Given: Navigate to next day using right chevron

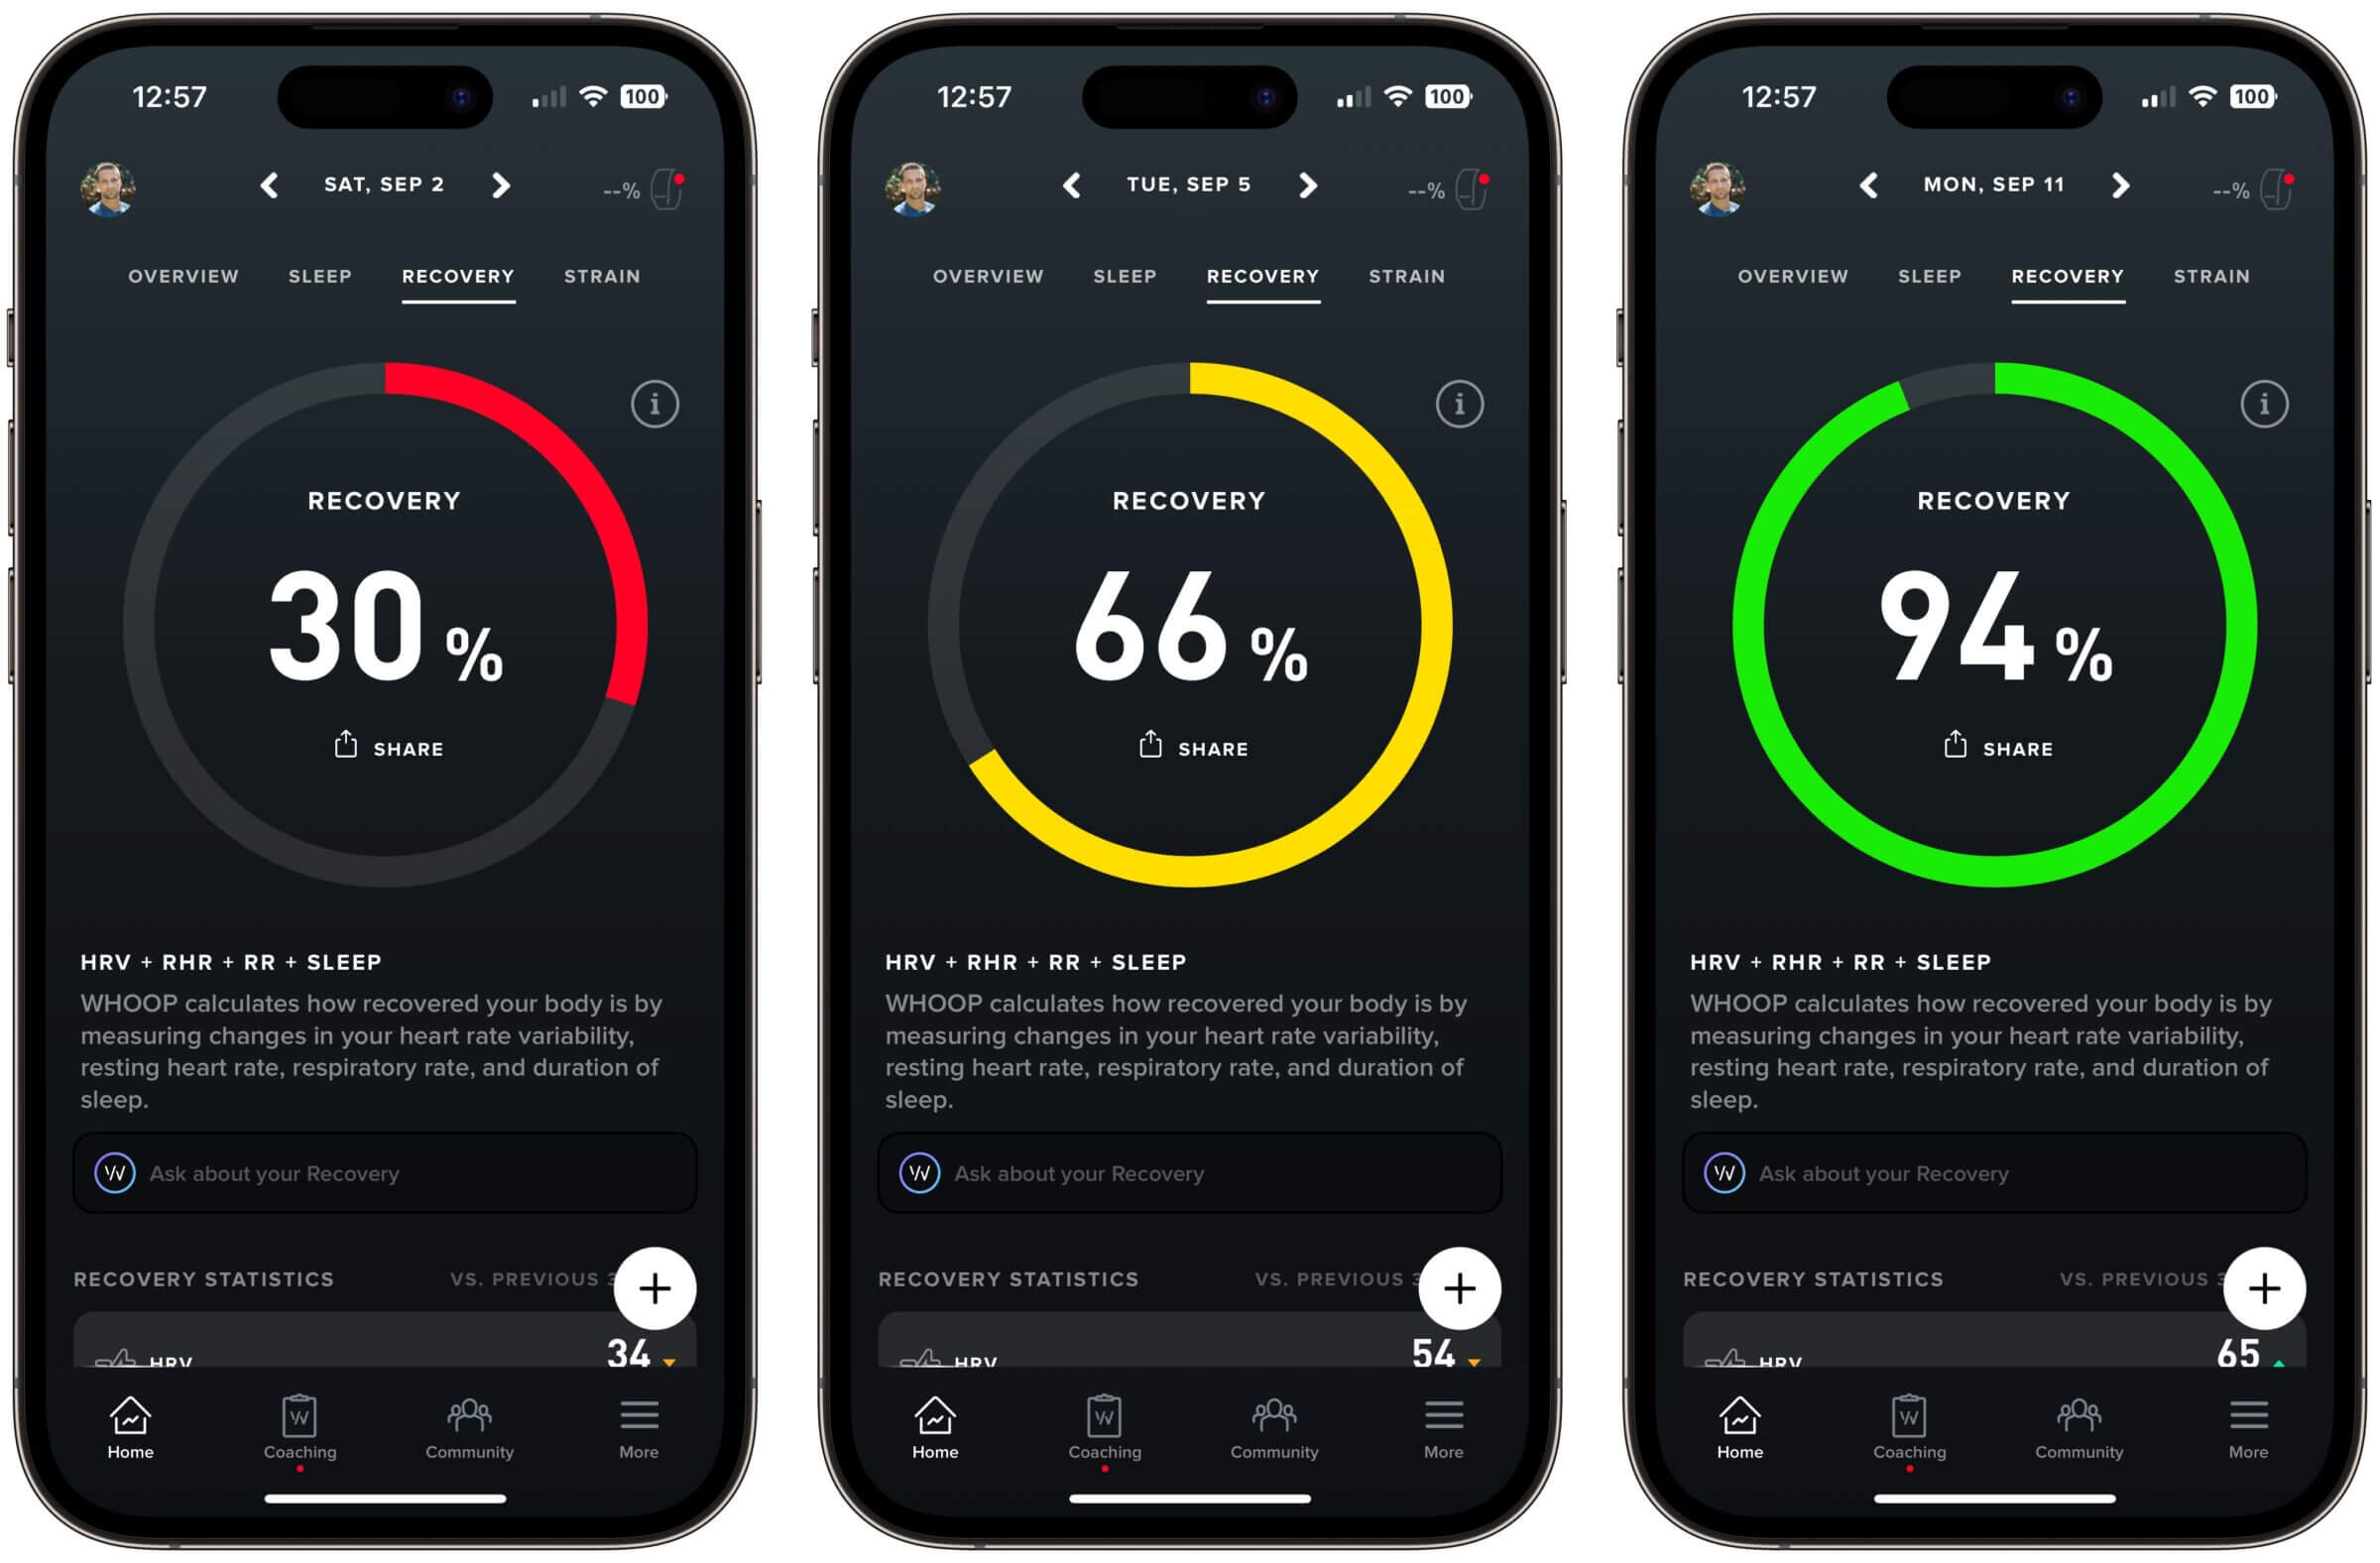Looking at the screenshot, I should click(x=511, y=184).
